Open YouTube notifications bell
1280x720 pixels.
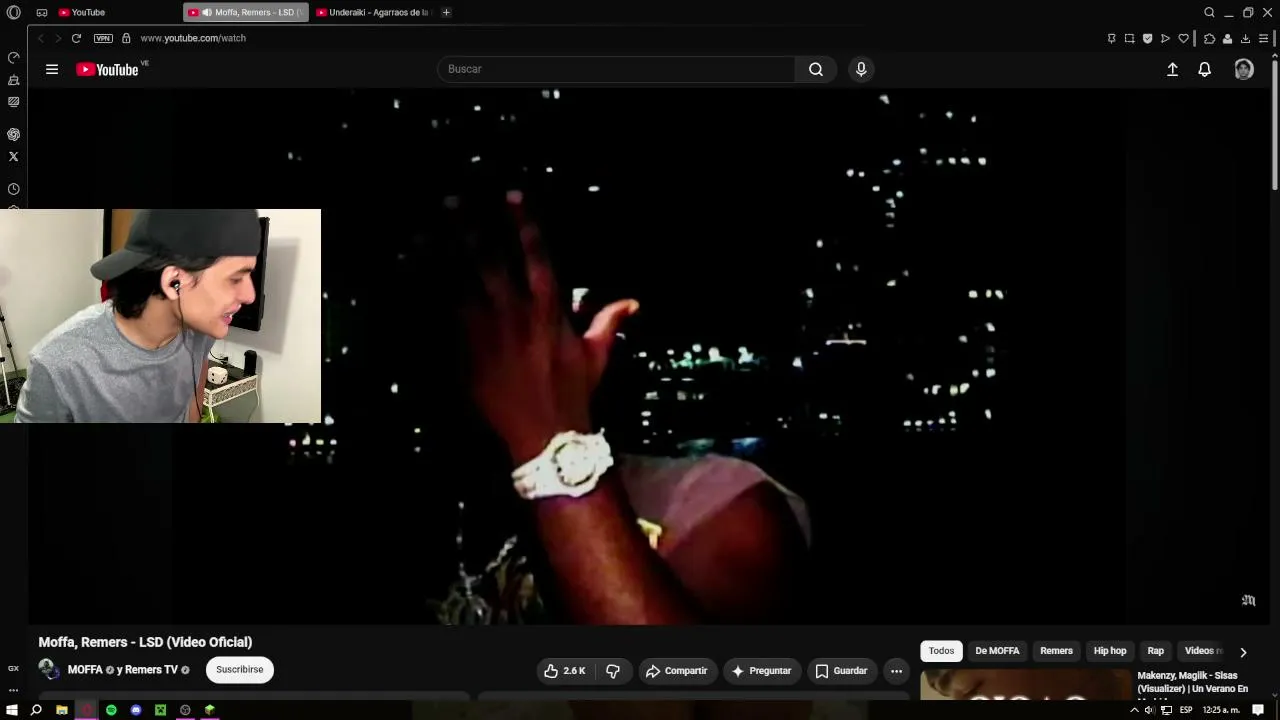(x=1205, y=69)
